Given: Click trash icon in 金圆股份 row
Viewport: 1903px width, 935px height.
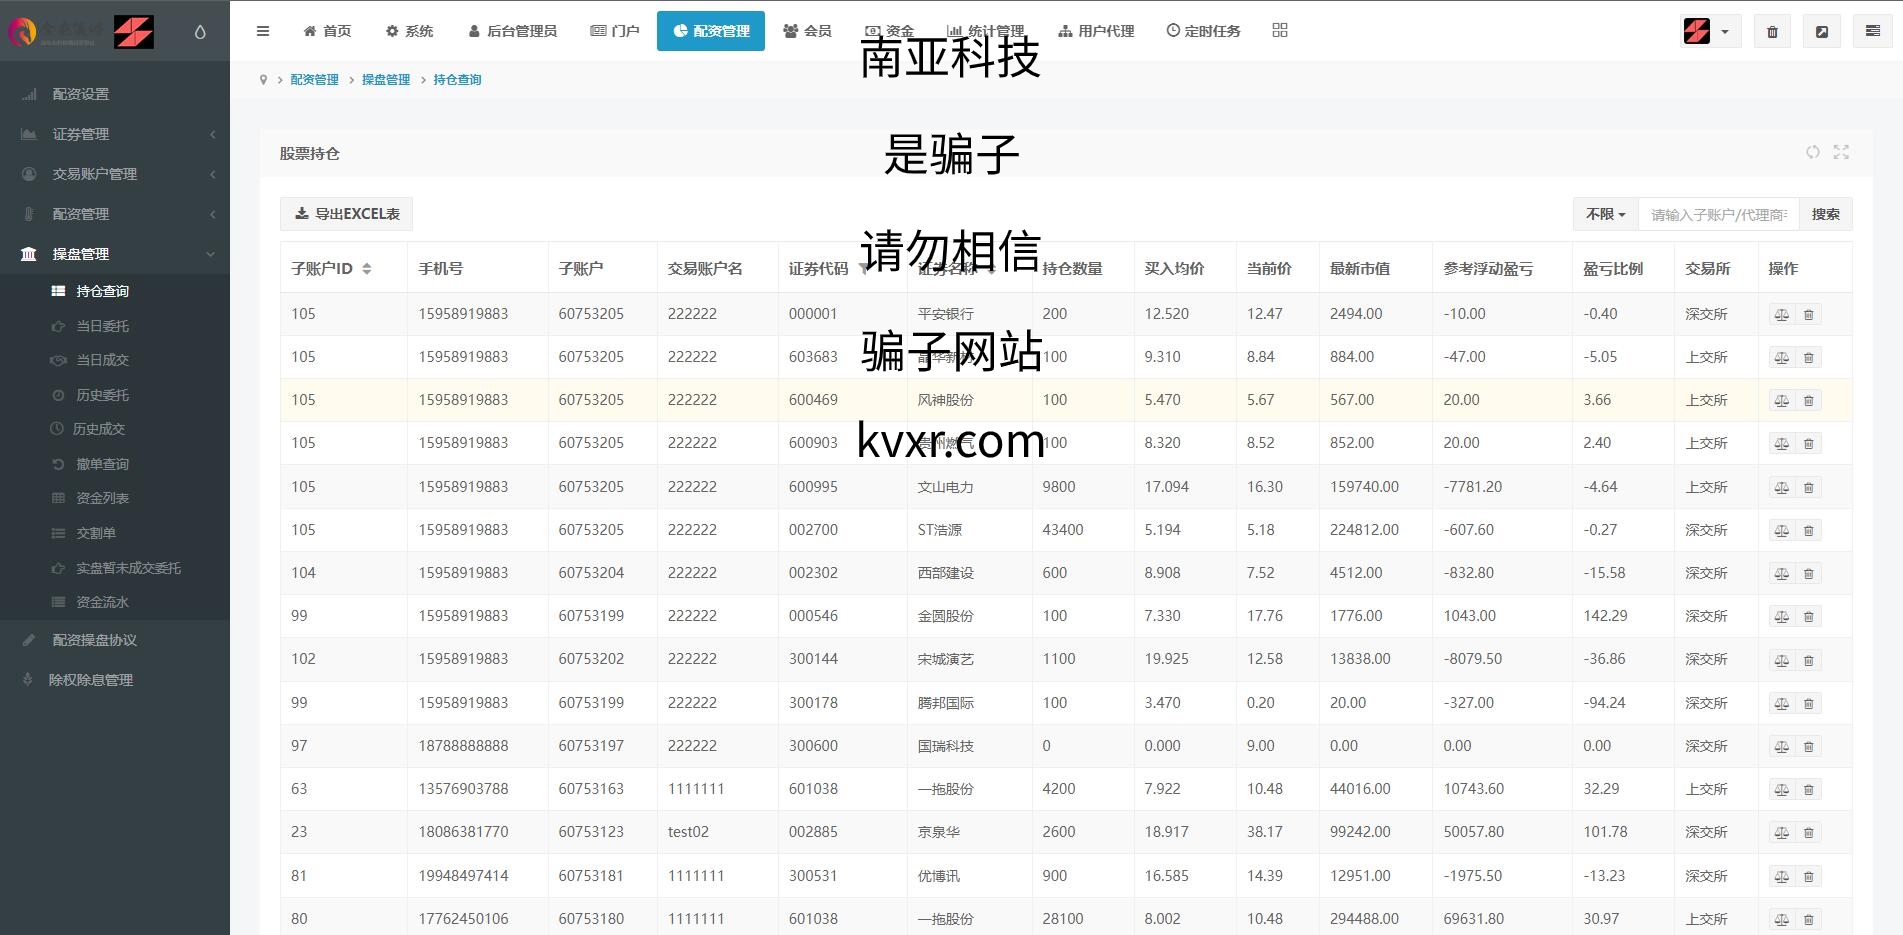Looking at the screenshot, I should (1808, 617).
